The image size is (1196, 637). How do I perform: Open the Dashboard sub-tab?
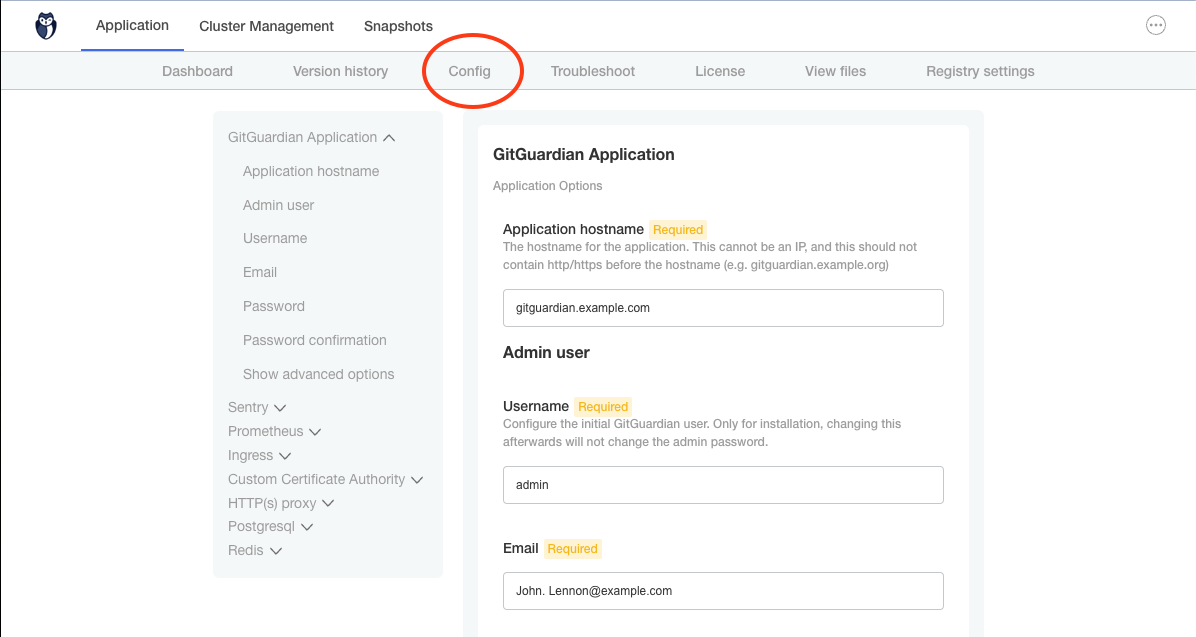(198, 71)
